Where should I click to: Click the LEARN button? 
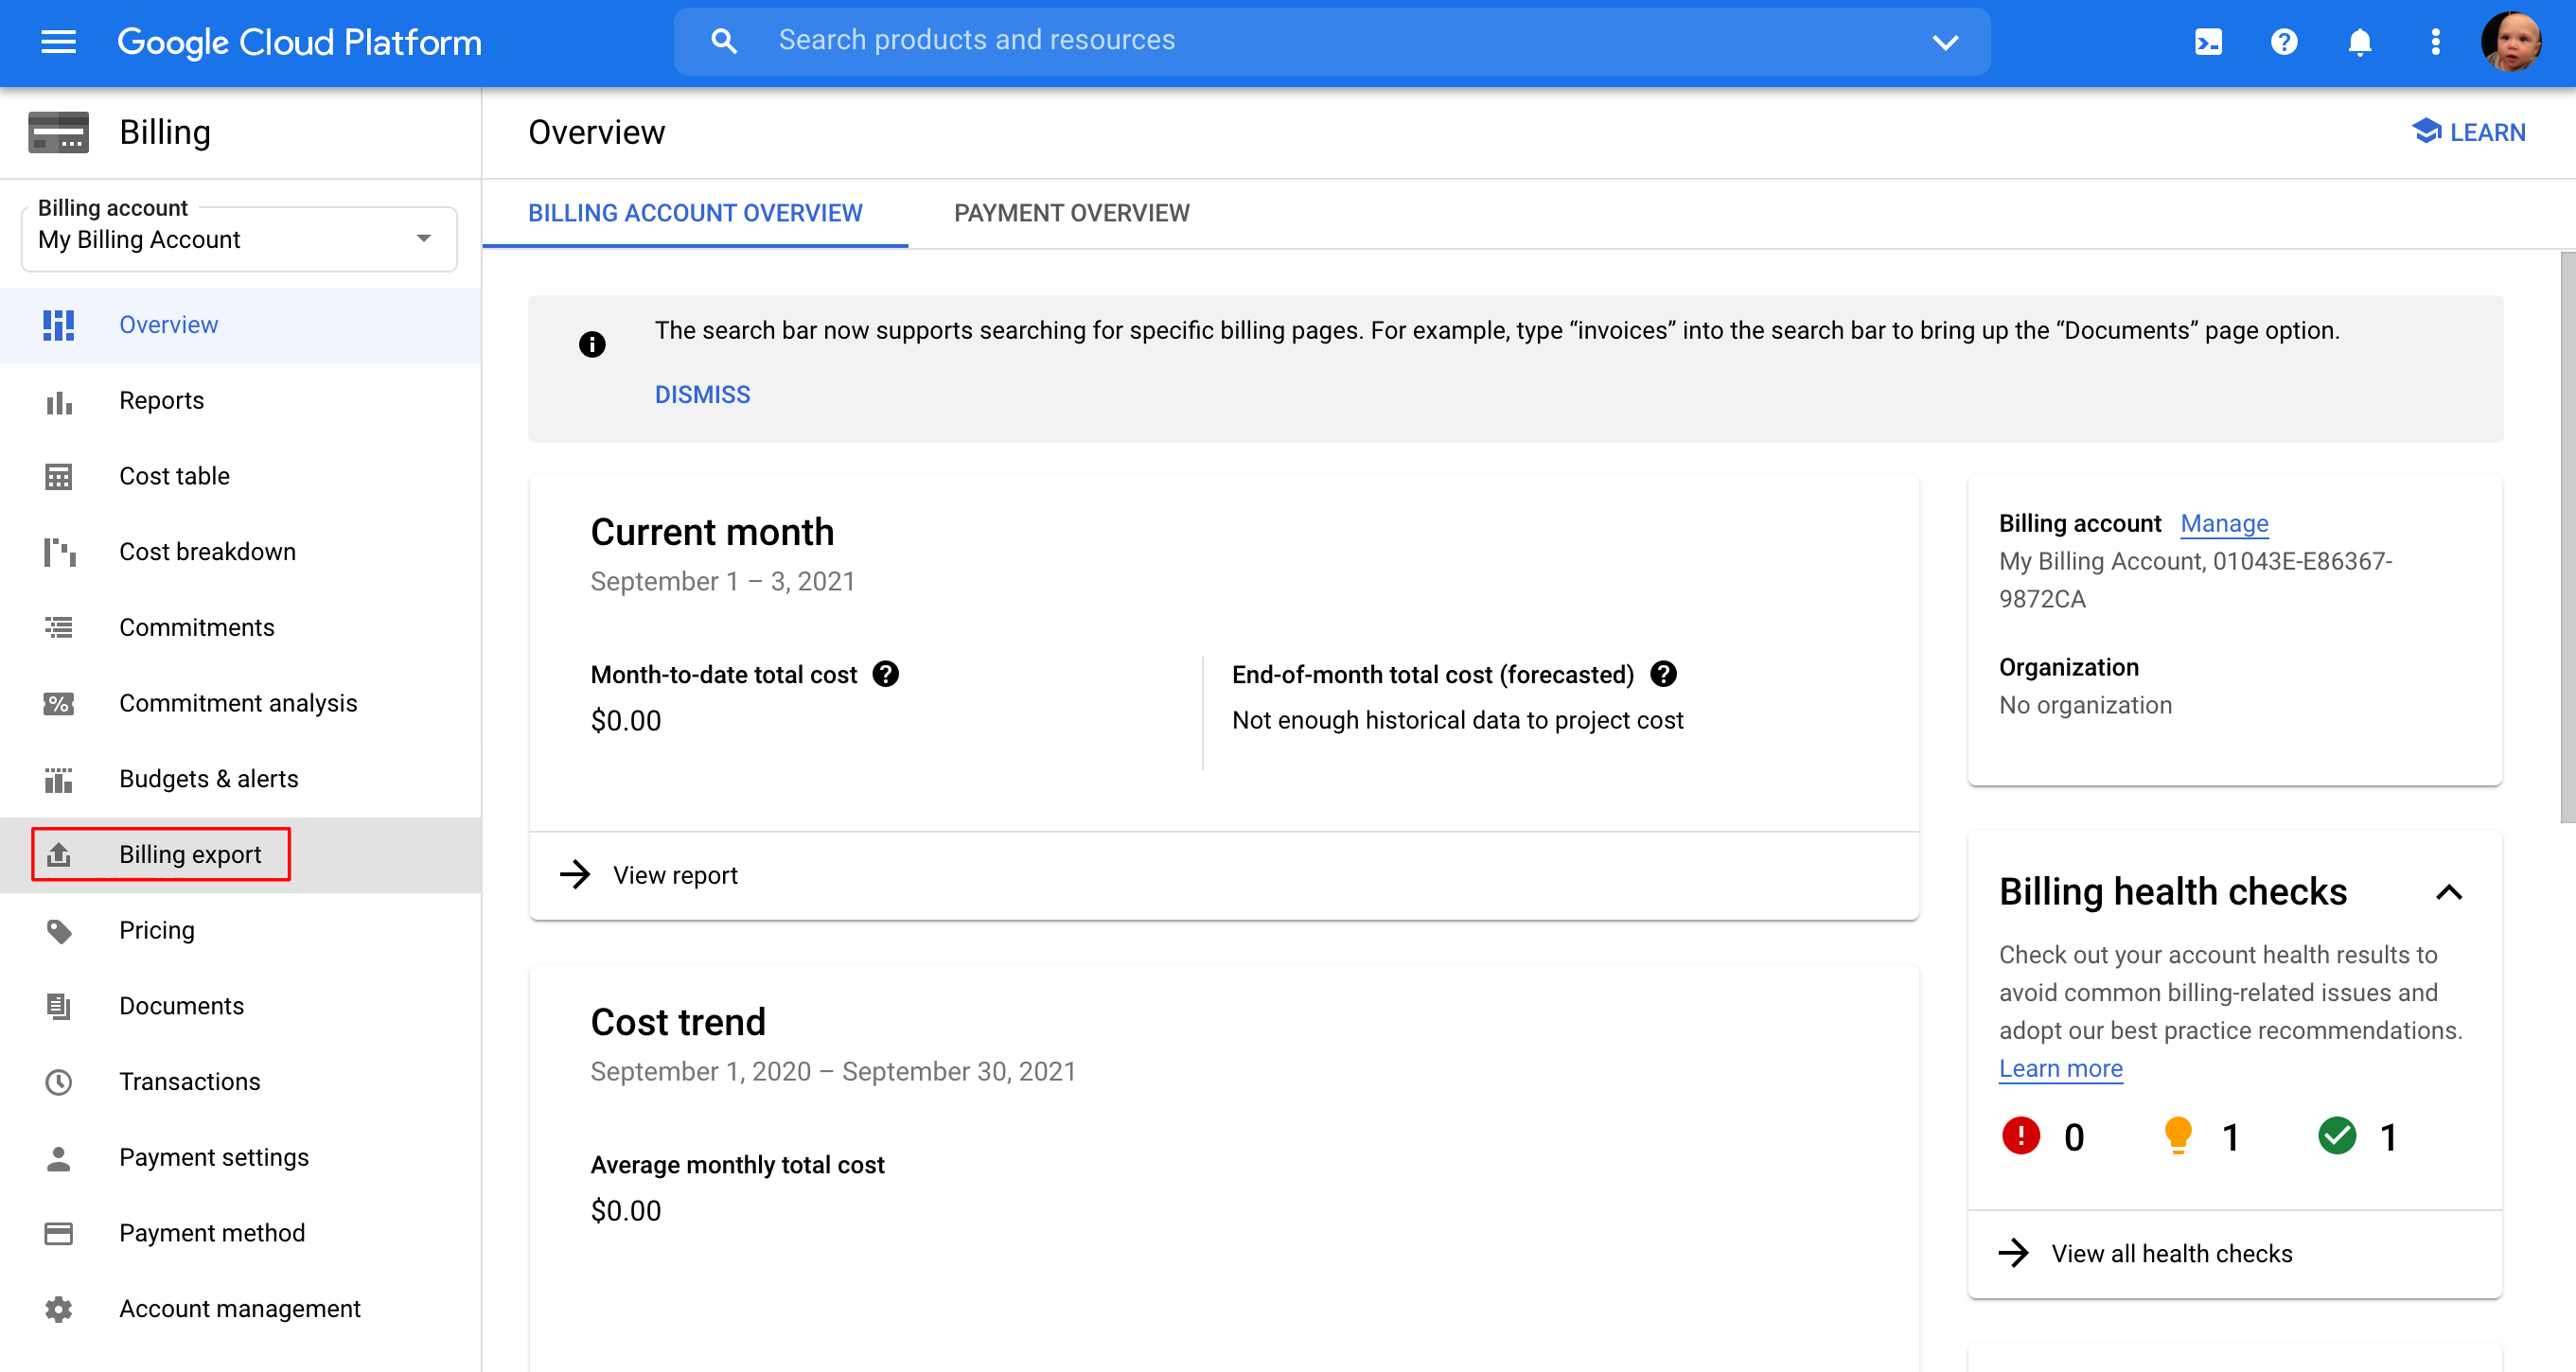(x=2469, y=132)
